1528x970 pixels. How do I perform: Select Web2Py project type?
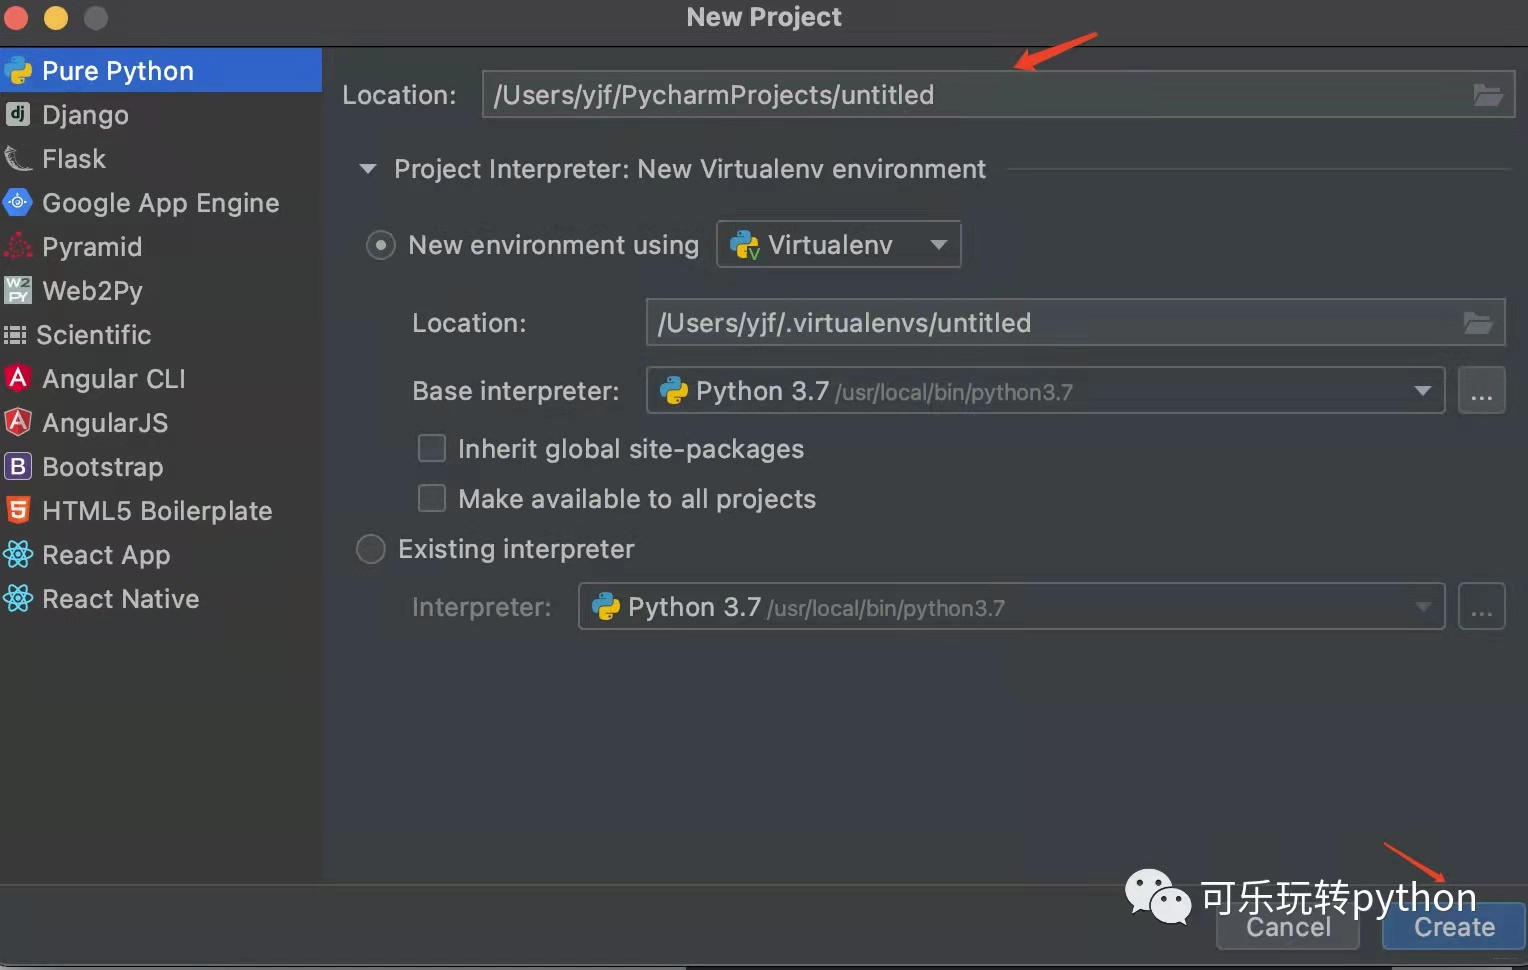coord(160,291)
